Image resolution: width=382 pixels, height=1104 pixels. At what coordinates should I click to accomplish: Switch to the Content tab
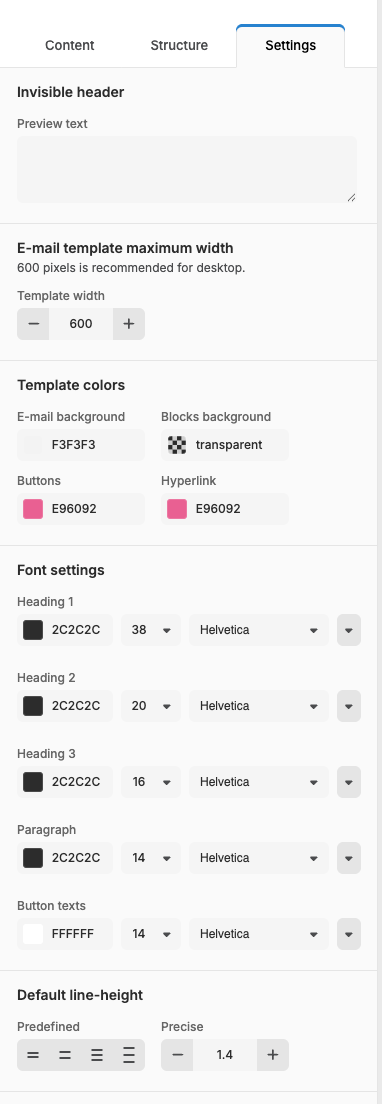(70, 46)
